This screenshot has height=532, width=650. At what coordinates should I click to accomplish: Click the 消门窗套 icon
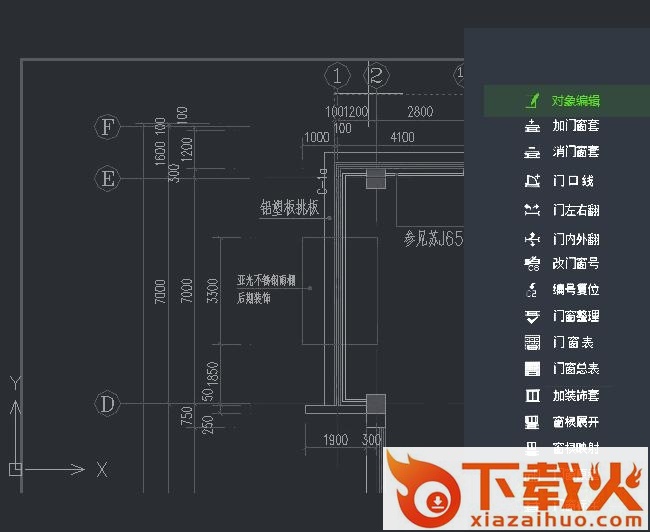tap(532, 152)
